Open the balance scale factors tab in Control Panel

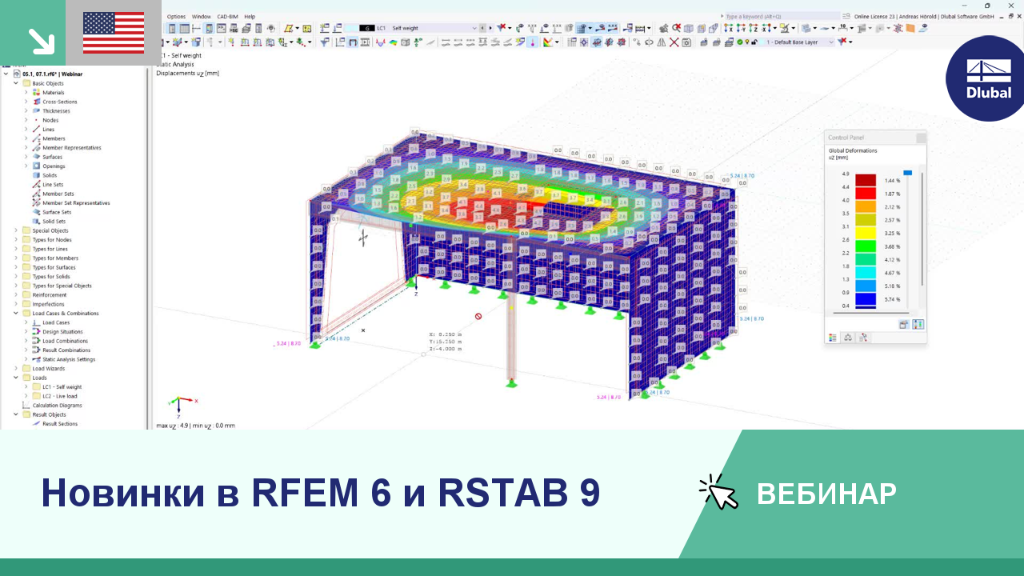click(x=848, y=338)
